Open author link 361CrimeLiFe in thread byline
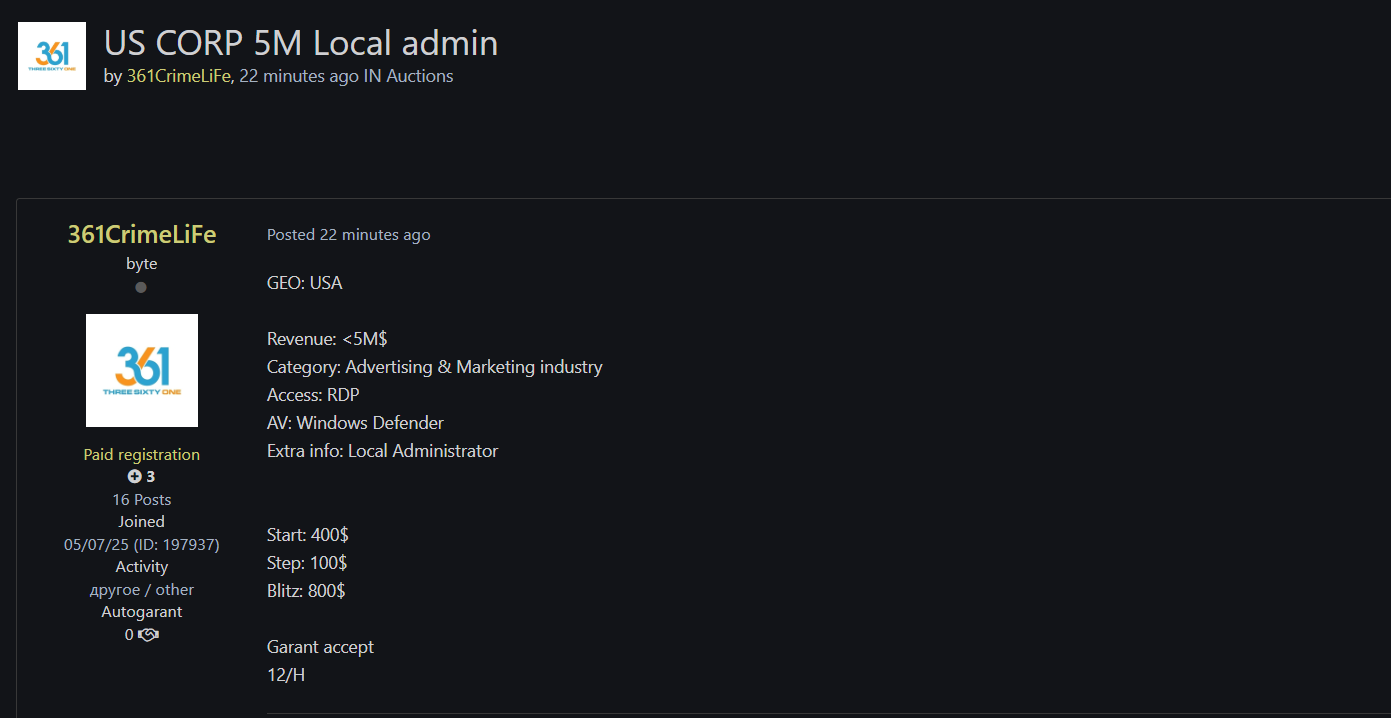Screen dimensions: 1391x718 pos(179,76)
